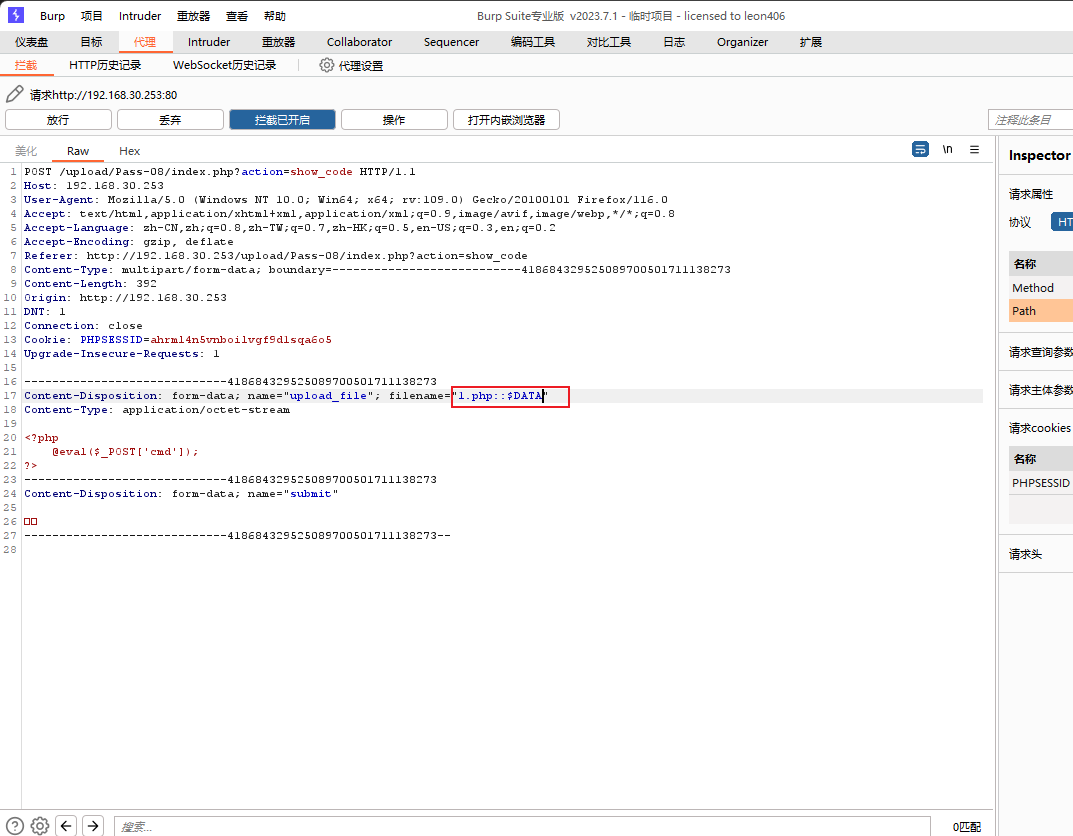Open the Sequencer tab

coord(451,42)
